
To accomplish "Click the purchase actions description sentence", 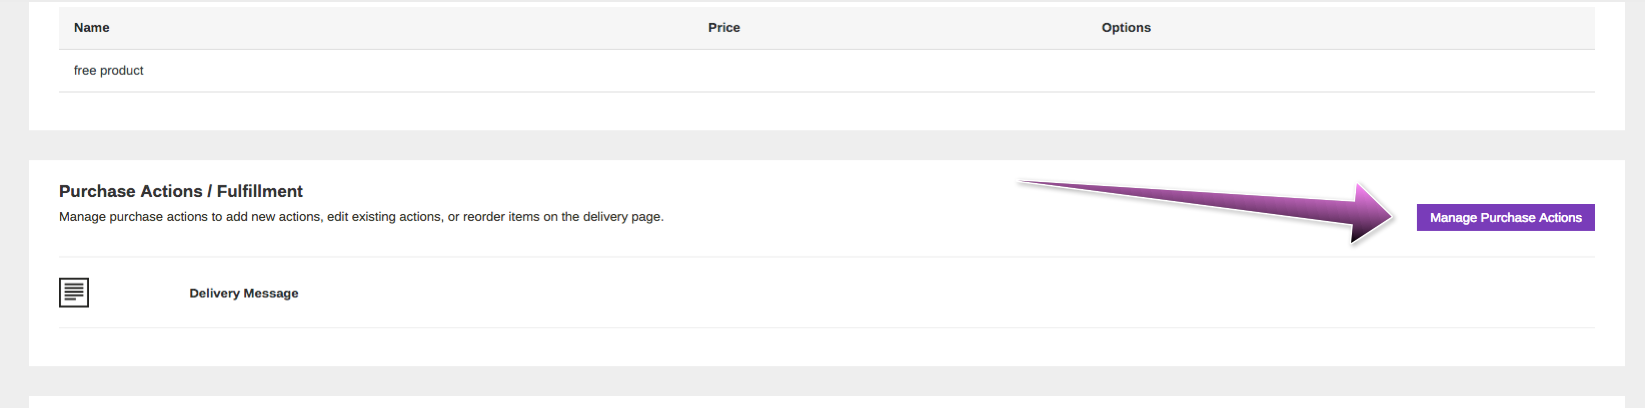I will tap(361, 216).
